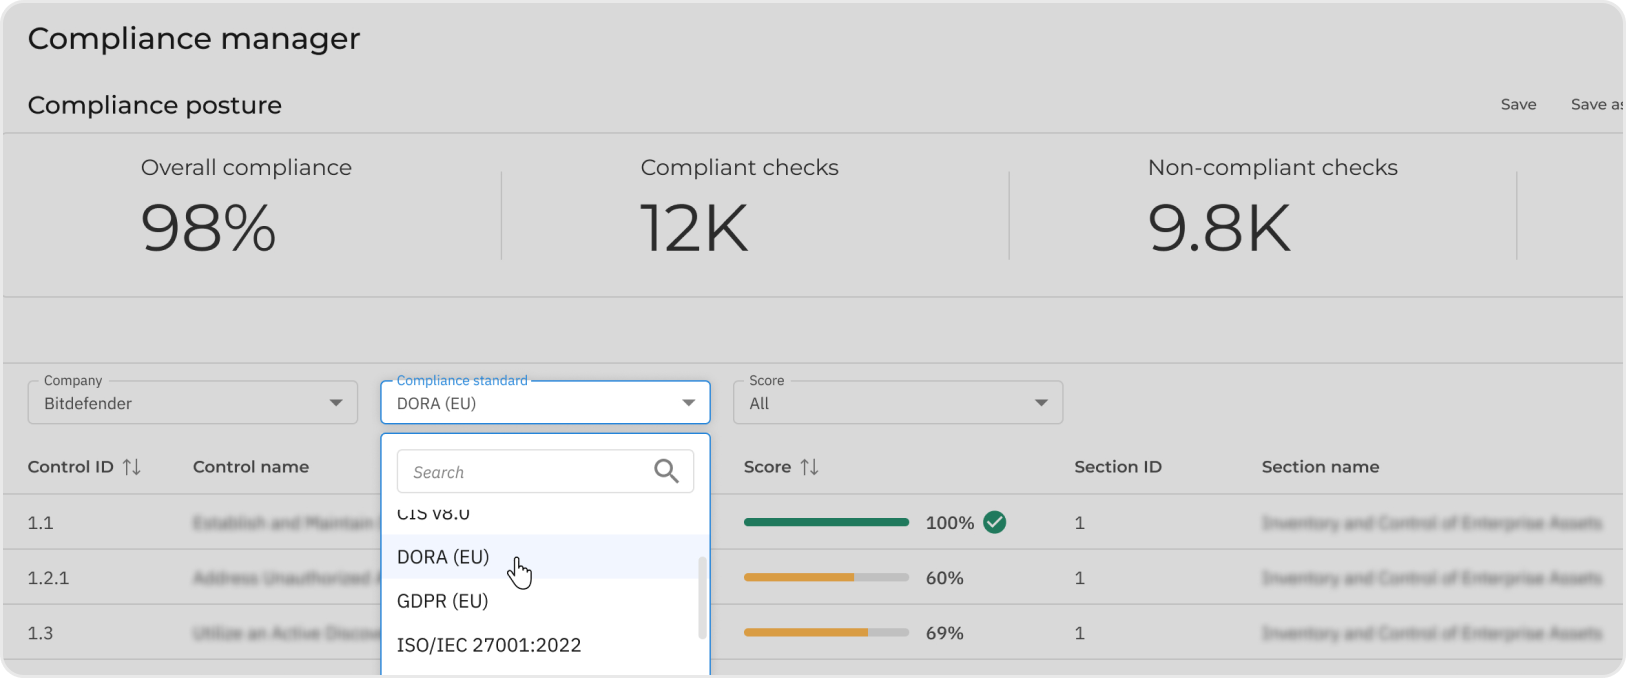The height and width of the screenshot is (678, 1626).
Task: Click the Save button
Action: (1518, 105)
